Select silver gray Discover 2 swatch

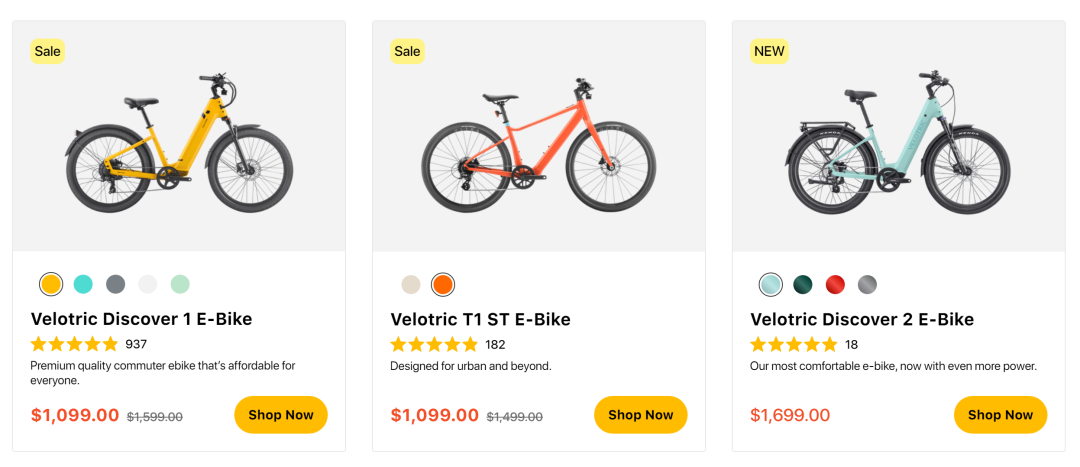click(867, 284)
